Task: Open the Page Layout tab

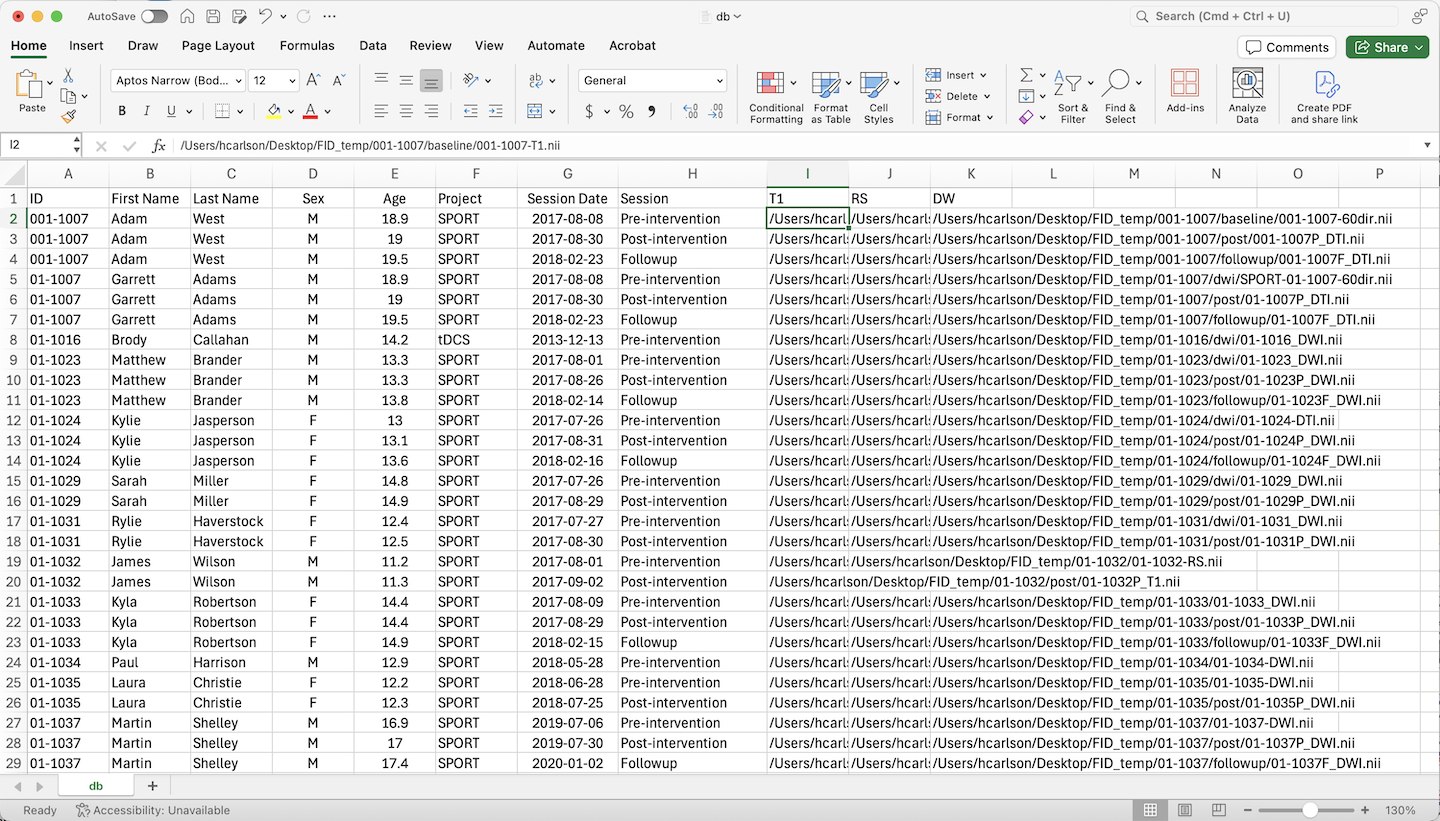Action: pos(218,46)
